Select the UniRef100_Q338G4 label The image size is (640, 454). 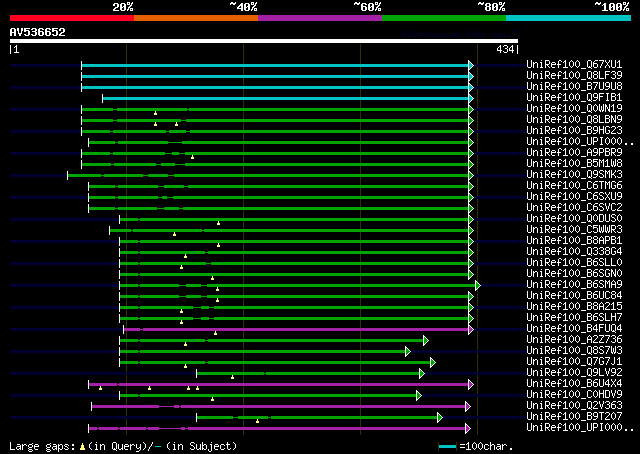tap(574, 252)
